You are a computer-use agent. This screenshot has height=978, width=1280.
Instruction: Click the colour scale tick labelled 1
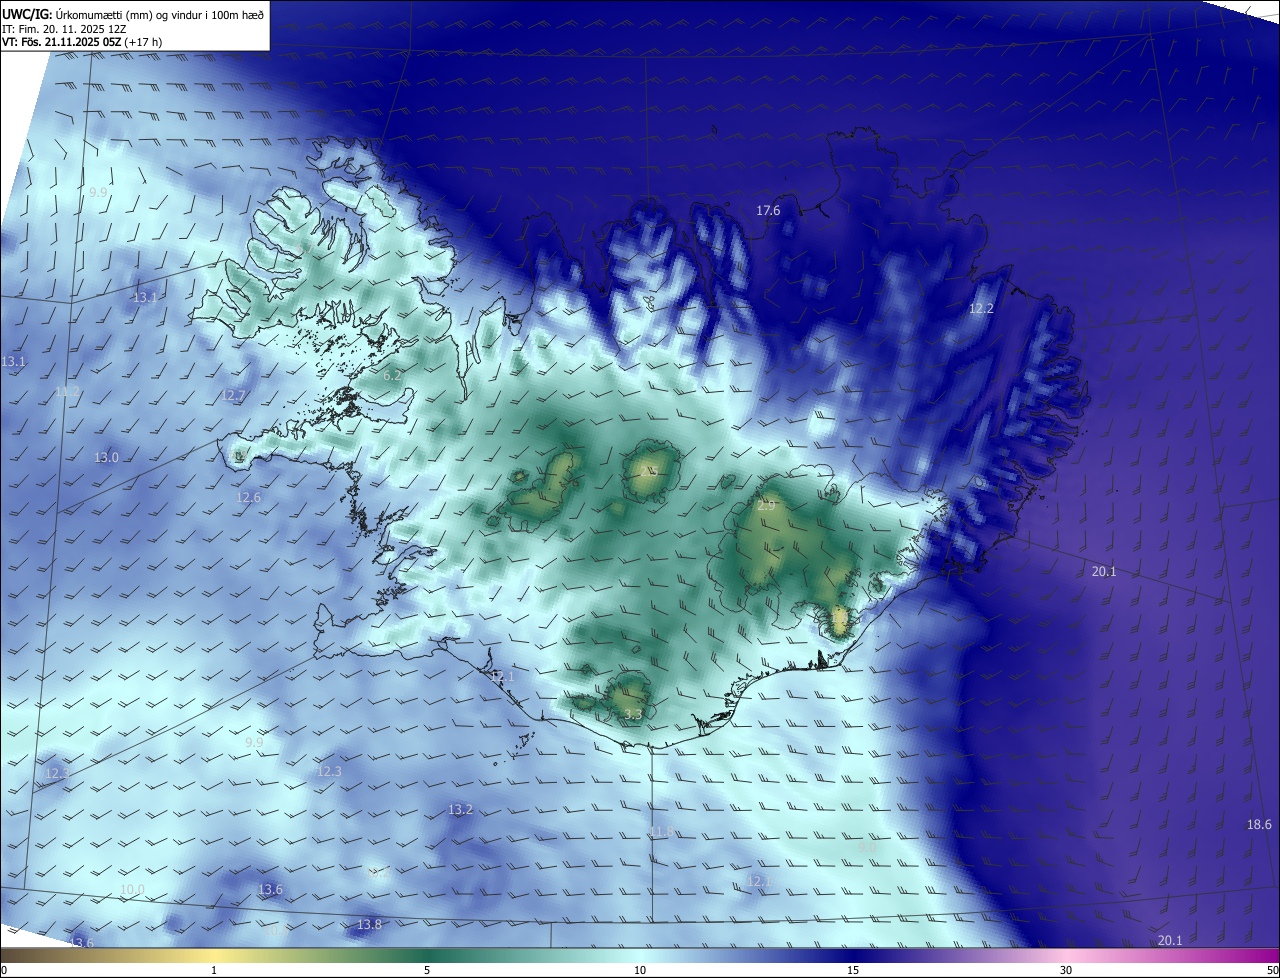click(x=214, y=970)
